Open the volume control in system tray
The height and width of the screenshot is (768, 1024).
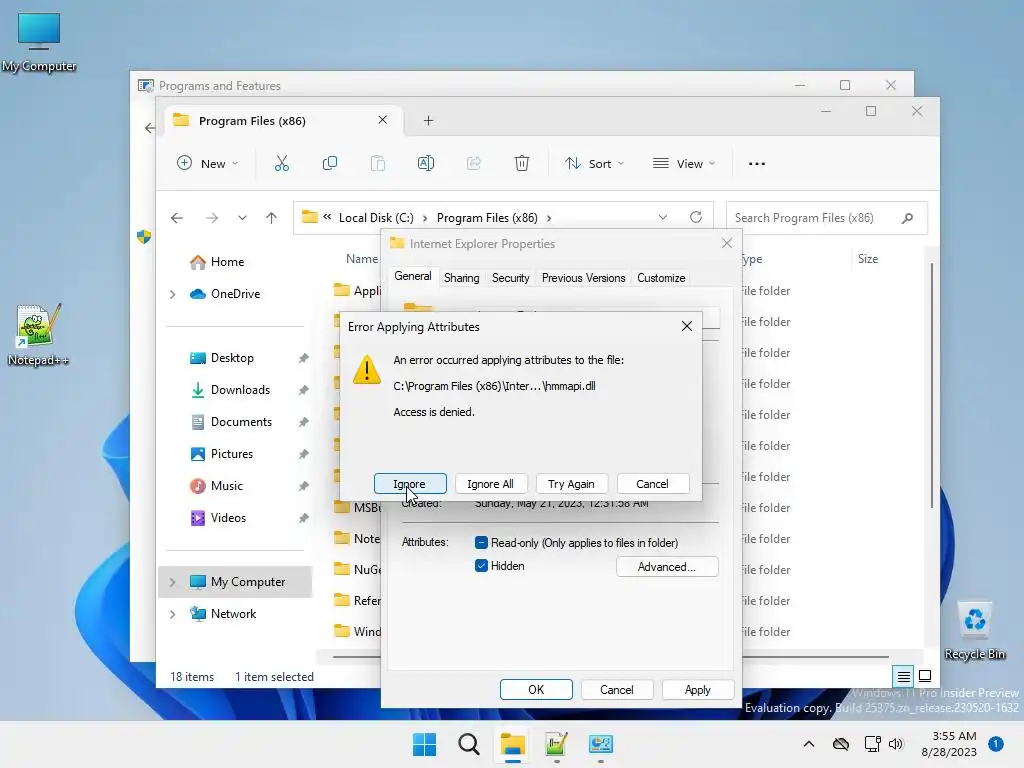[x=896, y=744]
